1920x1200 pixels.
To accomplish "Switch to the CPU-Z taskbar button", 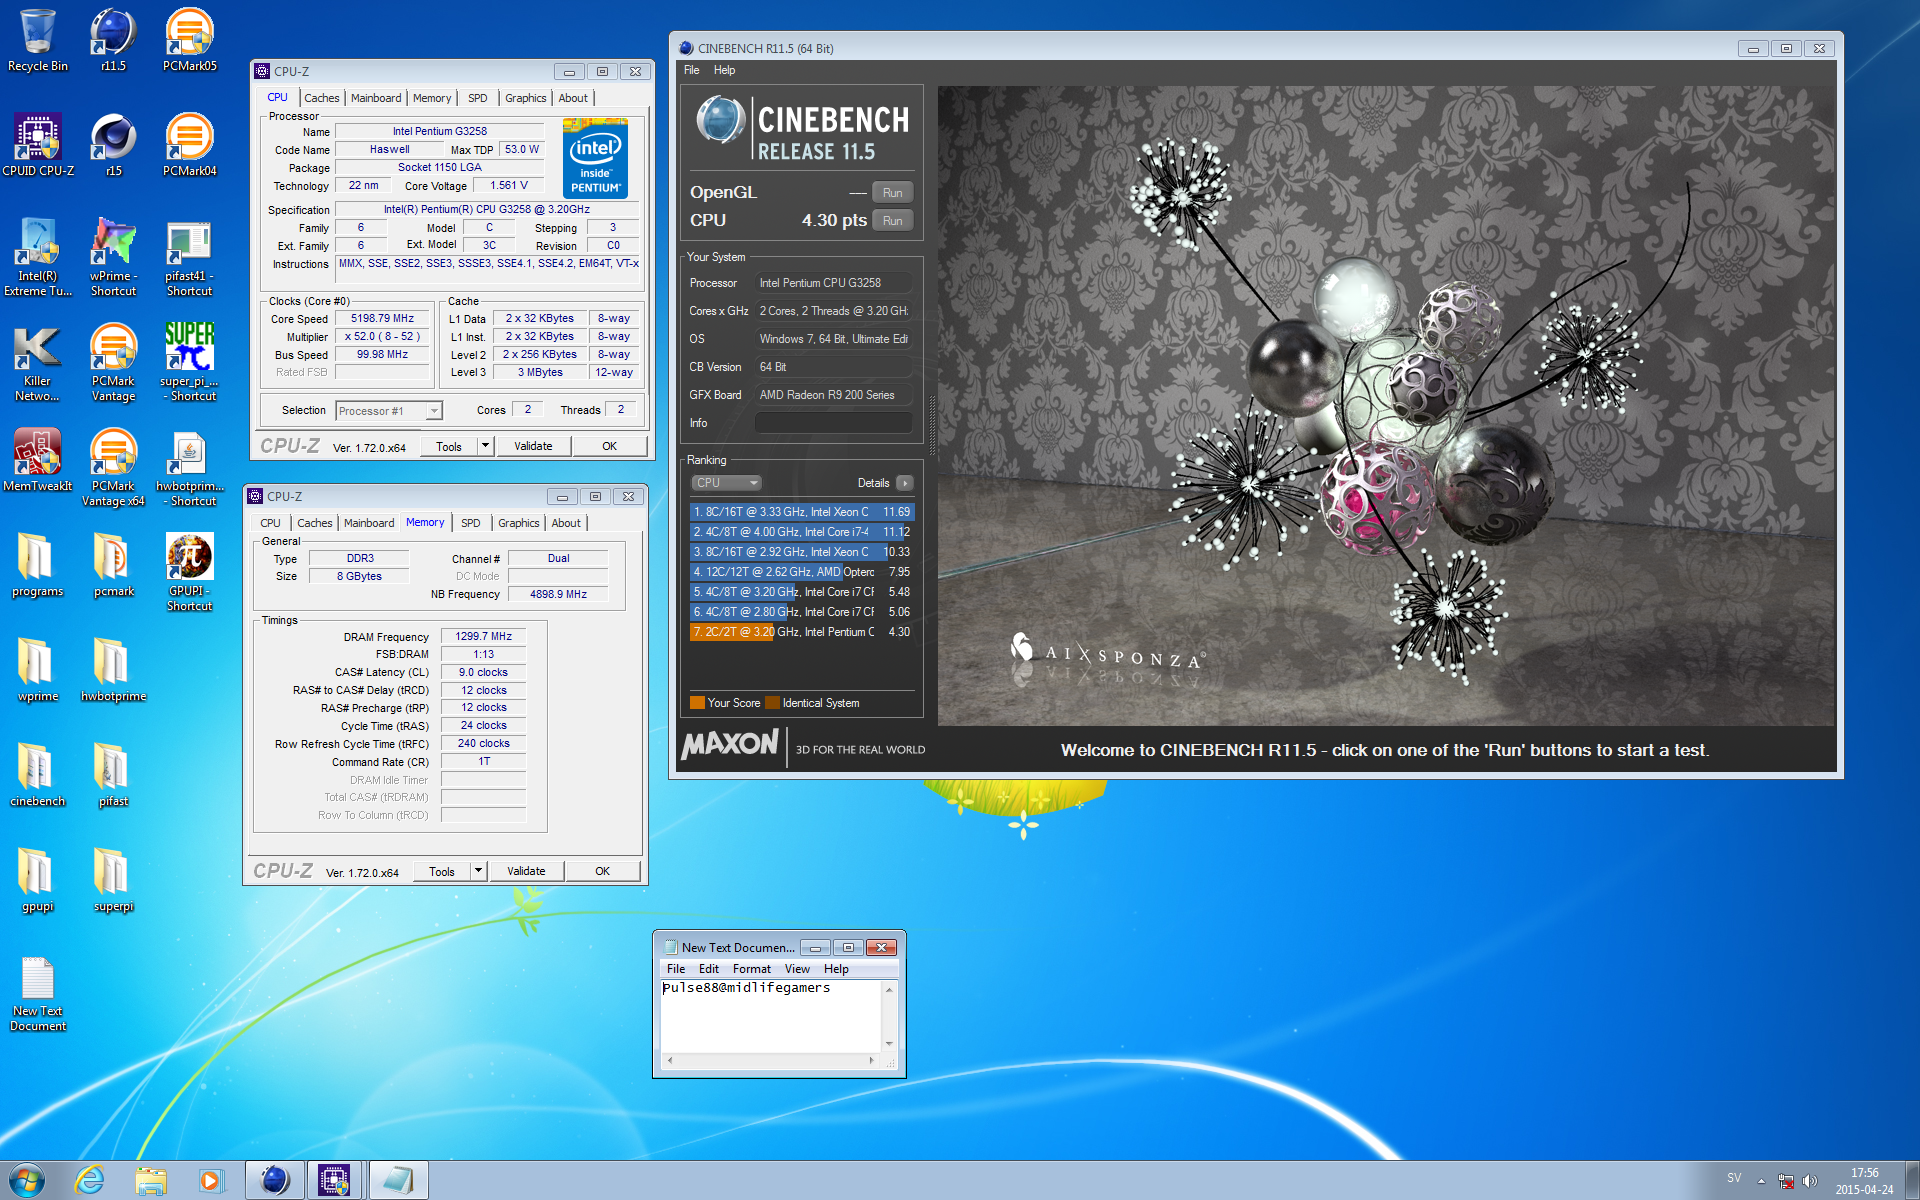I will pyautogui.click(x=334, y=1180).
